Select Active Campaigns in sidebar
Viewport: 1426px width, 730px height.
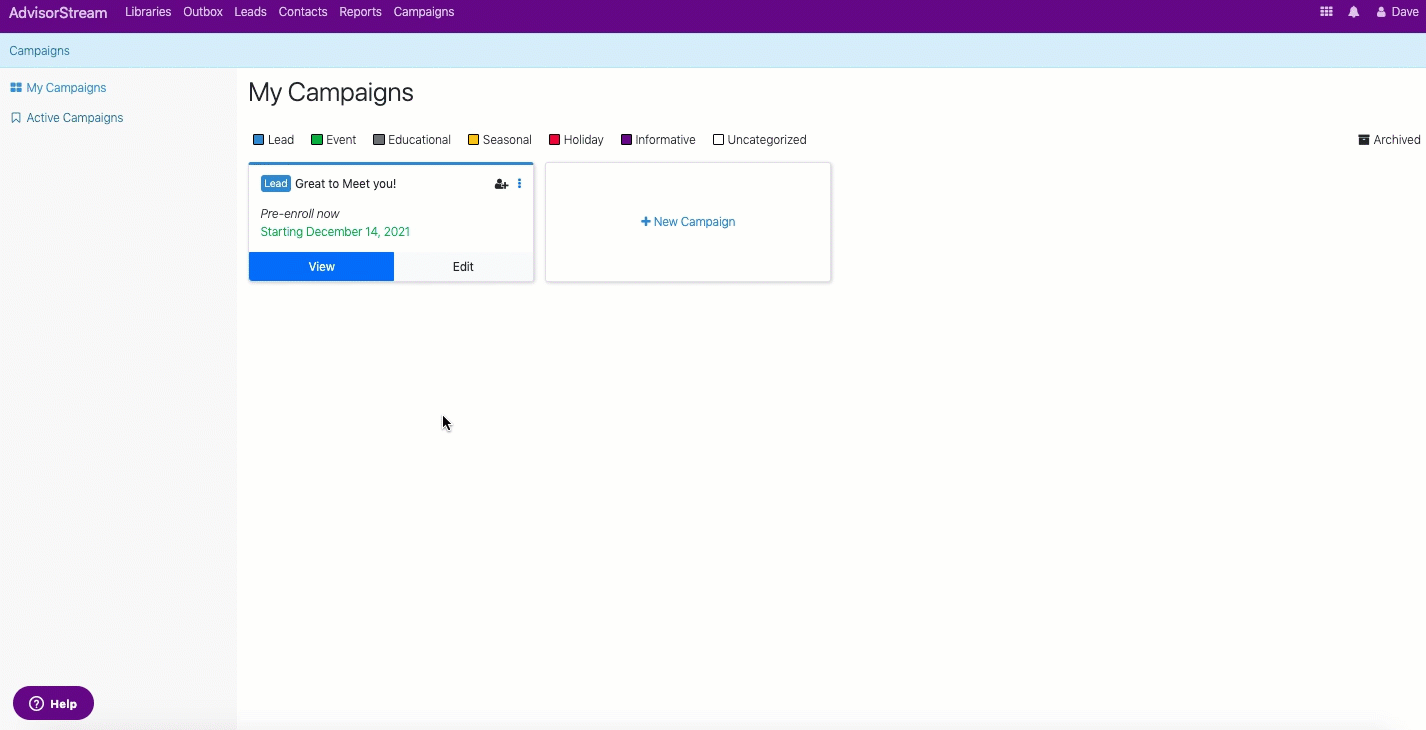tap(67, 118)
